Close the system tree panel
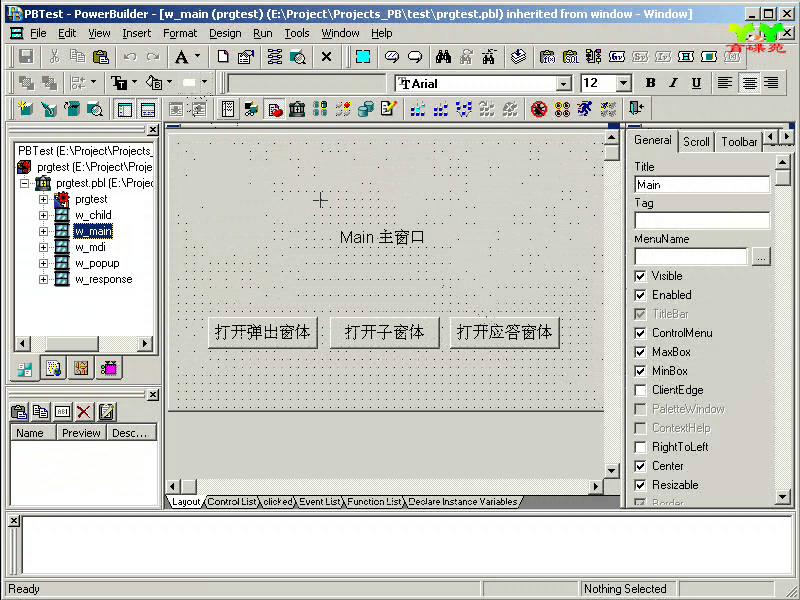 click(x=153, y=130)
